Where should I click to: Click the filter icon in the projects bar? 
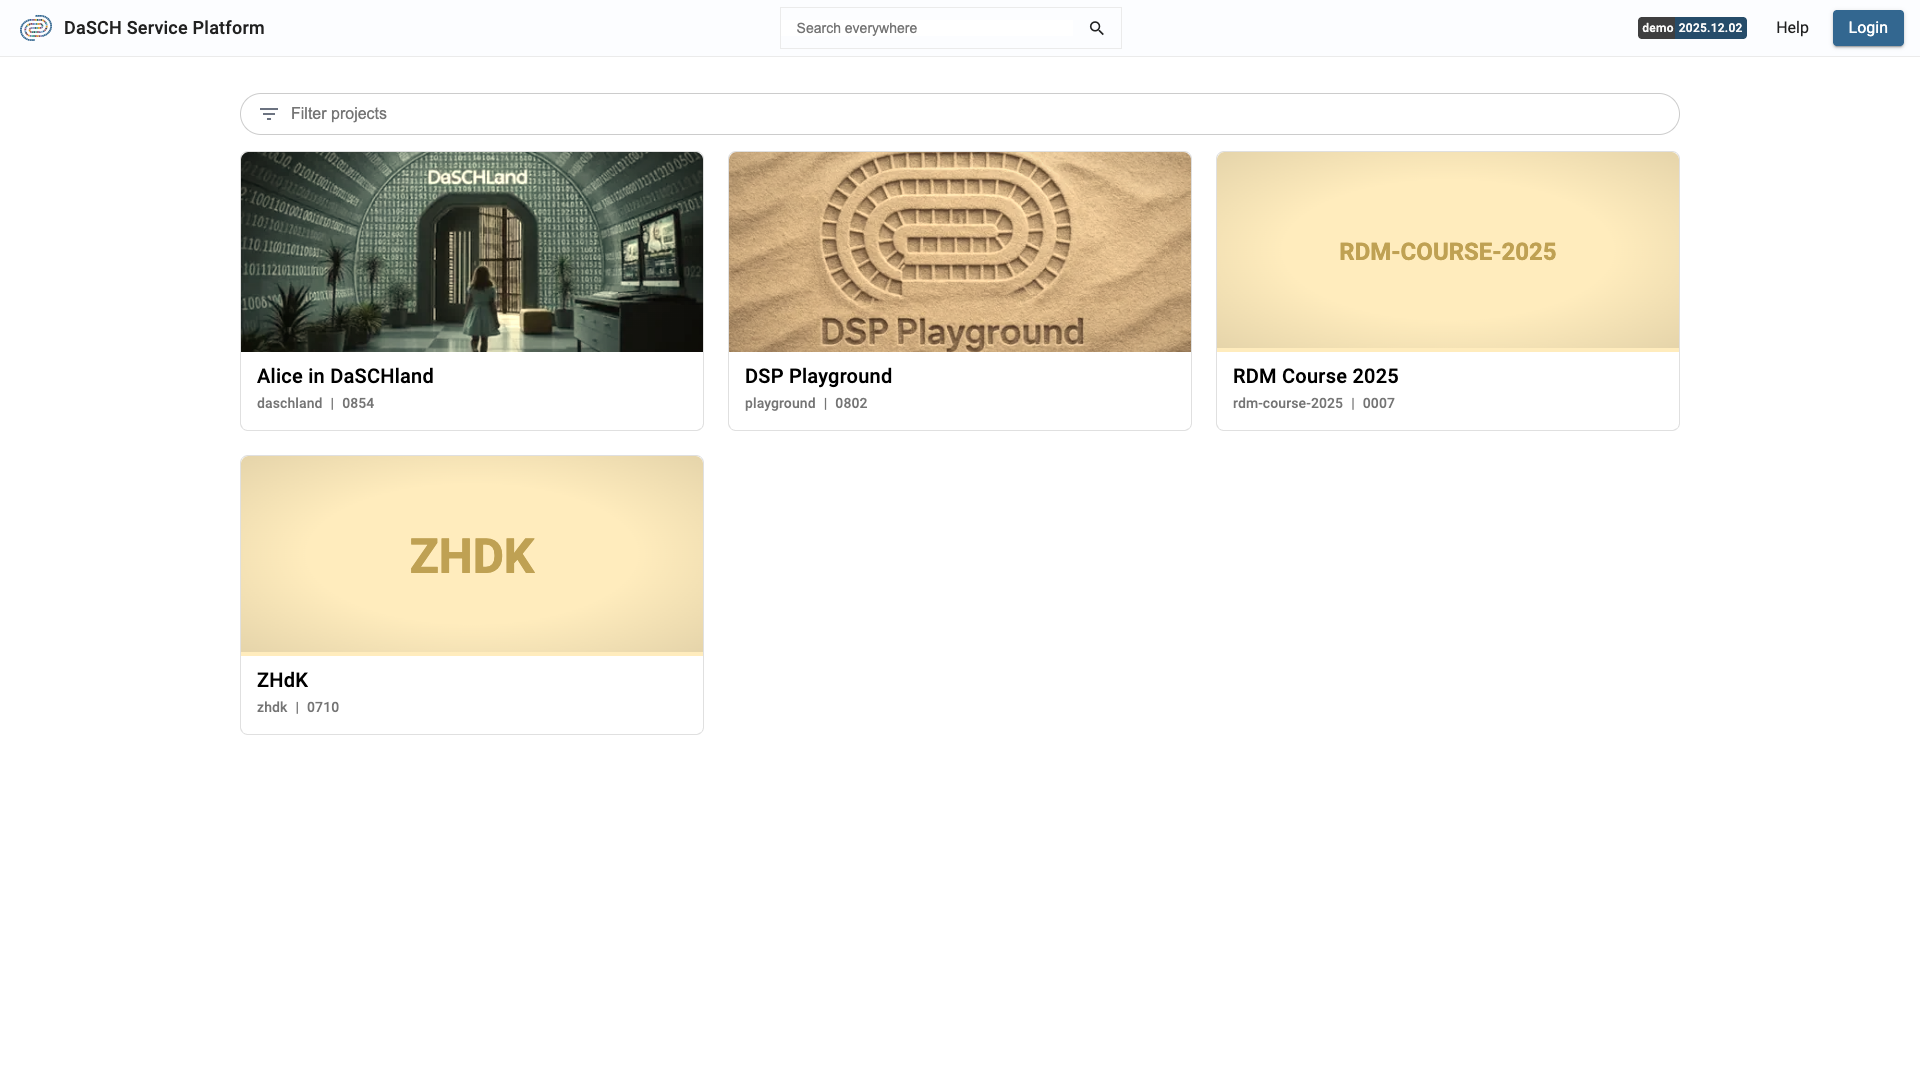(x=269, y=114)
